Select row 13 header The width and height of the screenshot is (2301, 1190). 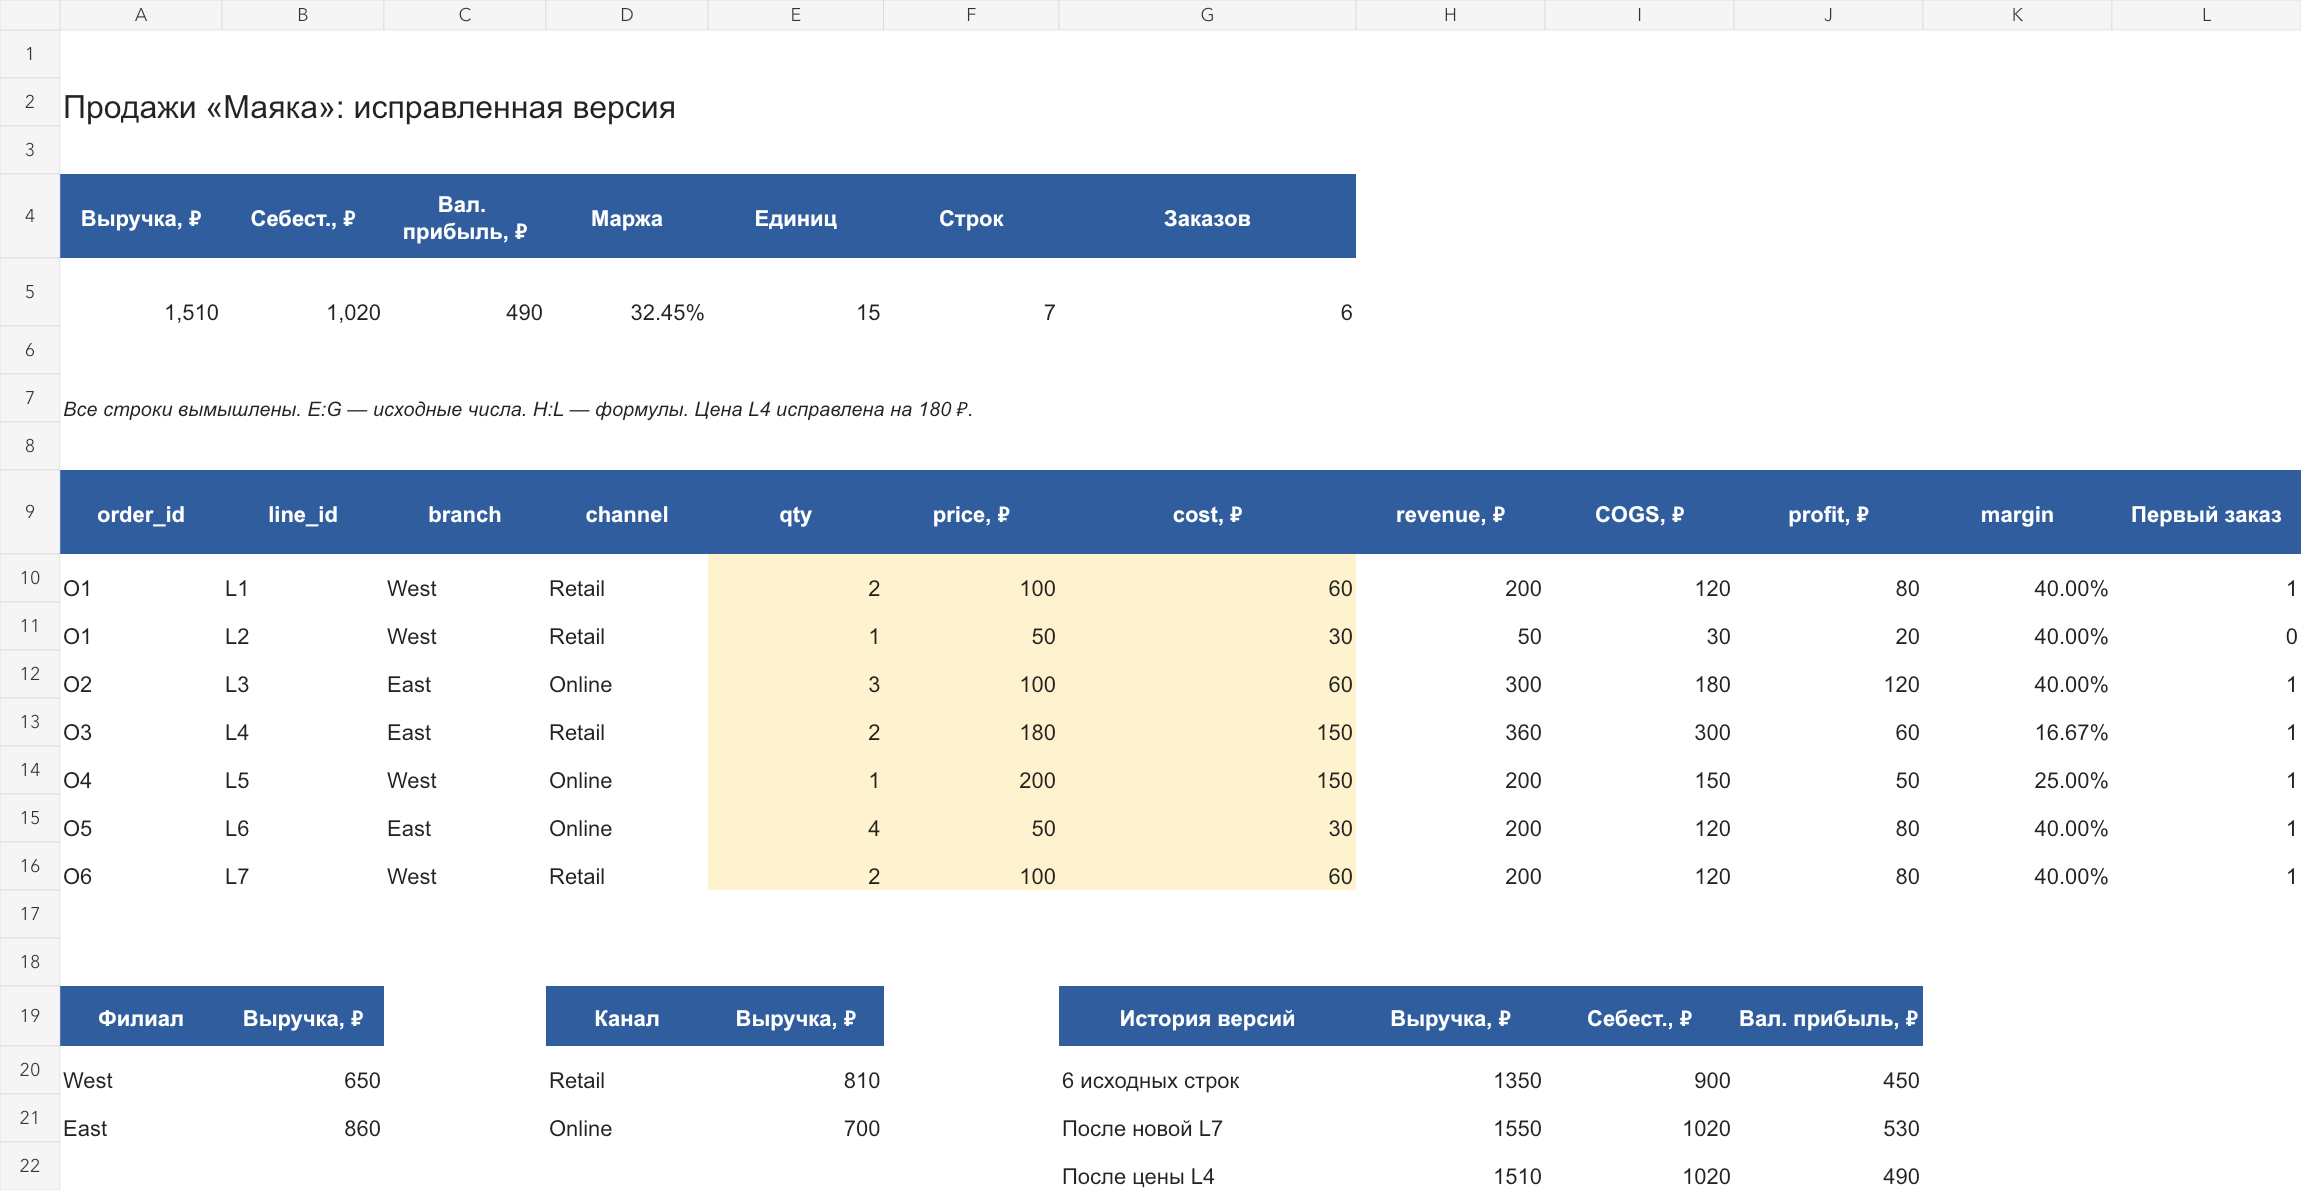point(30,722)
